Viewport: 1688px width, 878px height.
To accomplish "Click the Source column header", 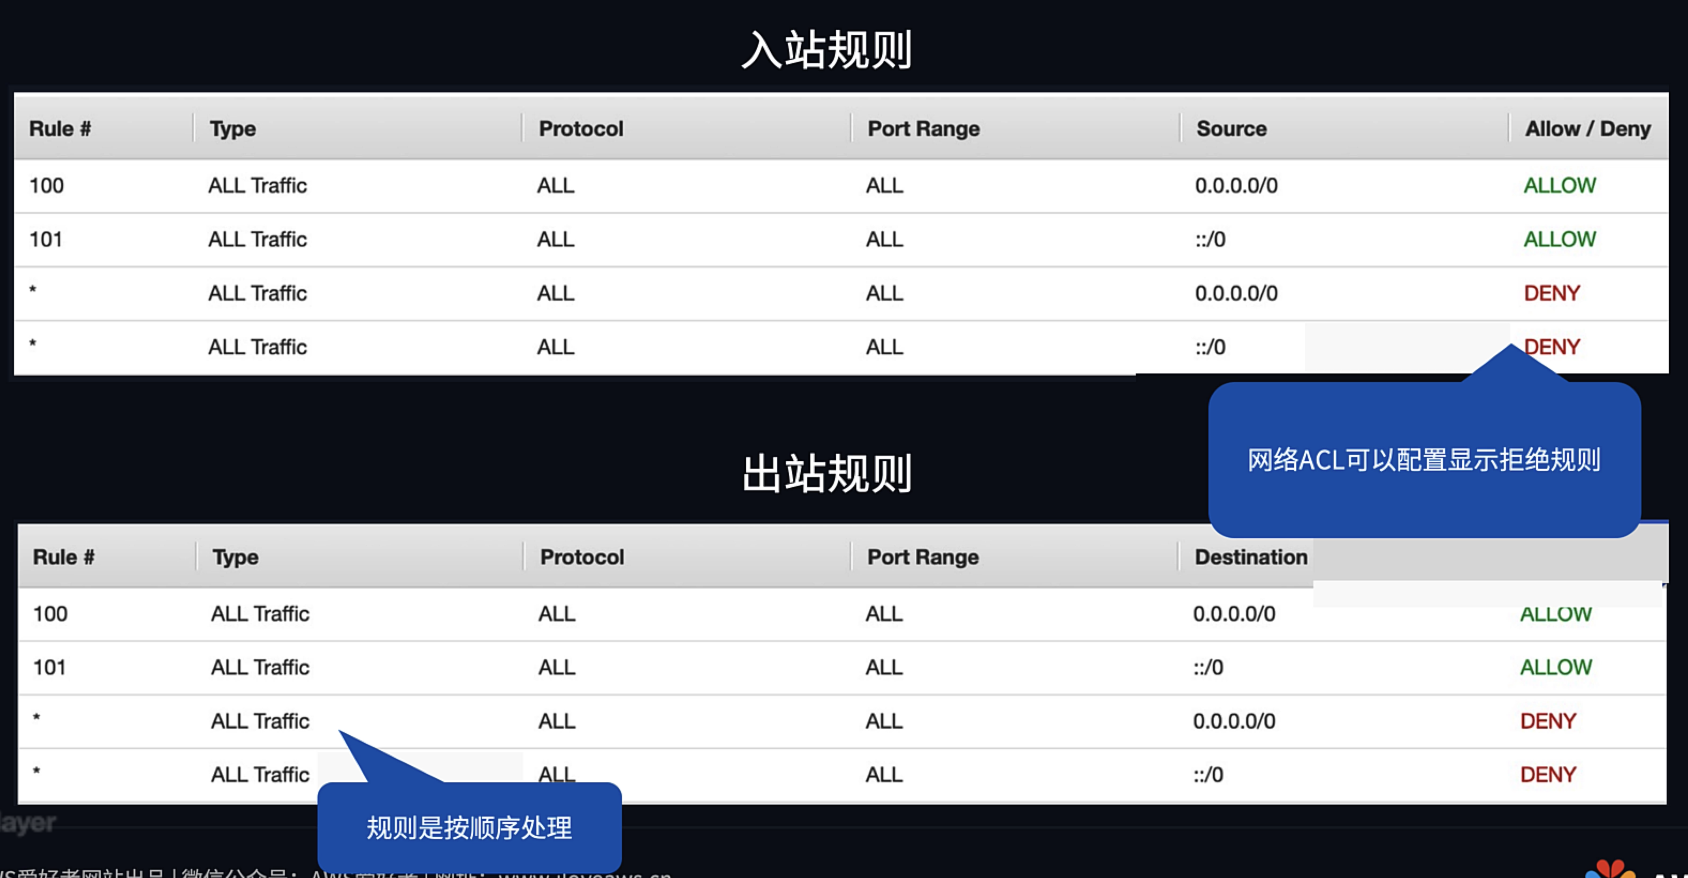I will 1232,129.
